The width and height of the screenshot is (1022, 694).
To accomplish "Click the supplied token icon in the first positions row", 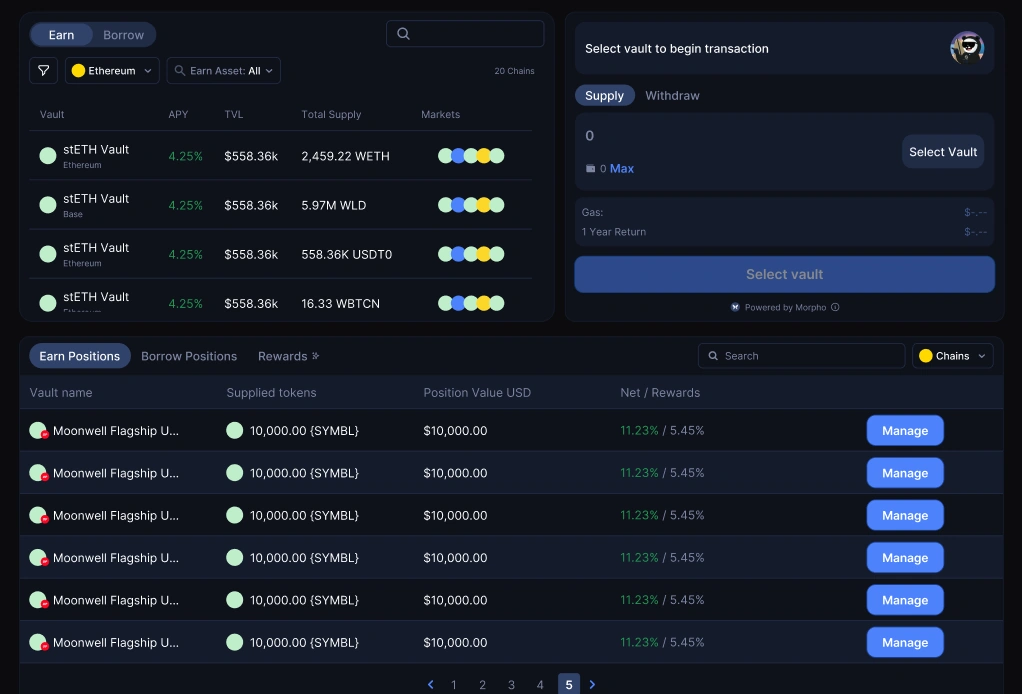I will [x=235, y=430].
